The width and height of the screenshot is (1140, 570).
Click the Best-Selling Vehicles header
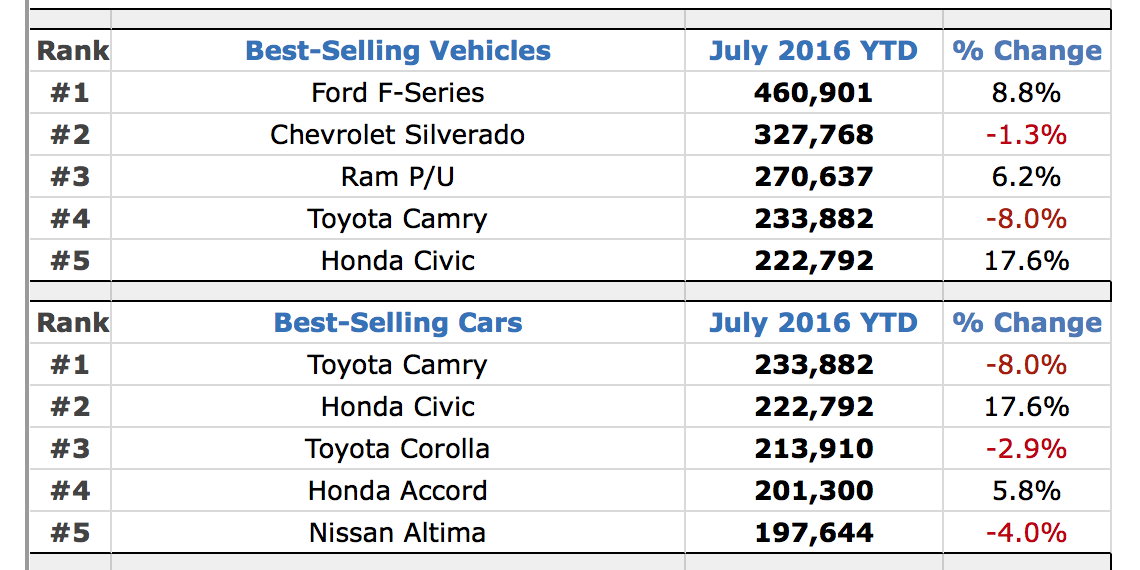[x=398, y=51]
